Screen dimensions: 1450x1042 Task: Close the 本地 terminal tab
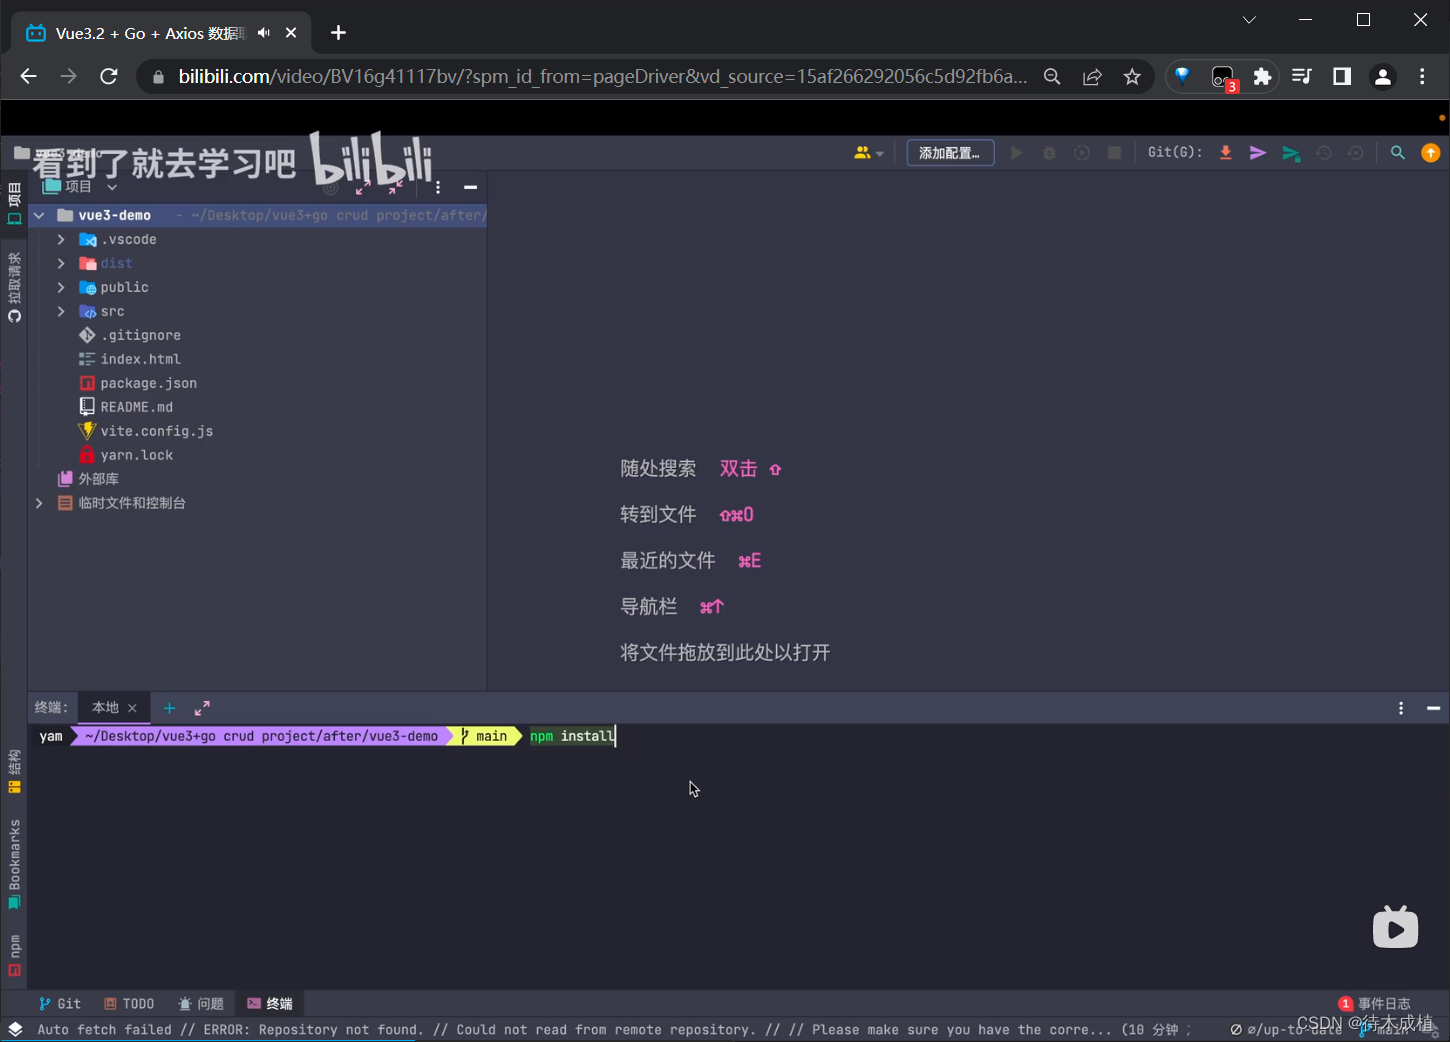pyautogui.click(x=132, y=708)
